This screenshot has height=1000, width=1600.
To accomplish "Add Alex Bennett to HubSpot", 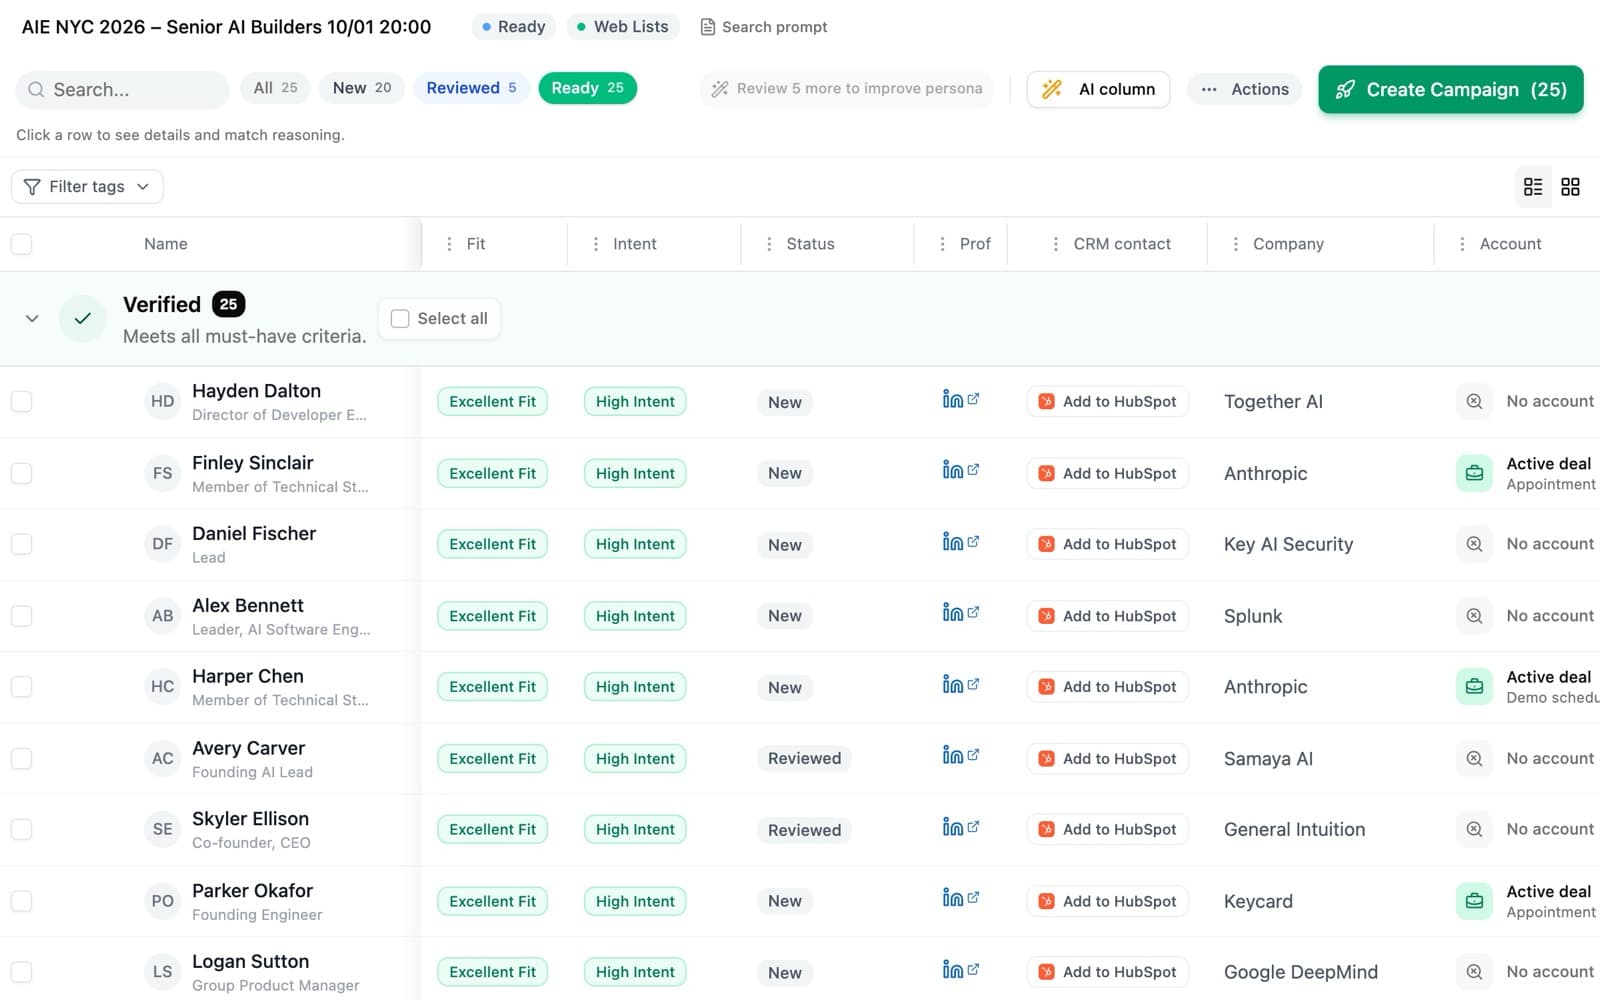I will (x=1107, y=616).
